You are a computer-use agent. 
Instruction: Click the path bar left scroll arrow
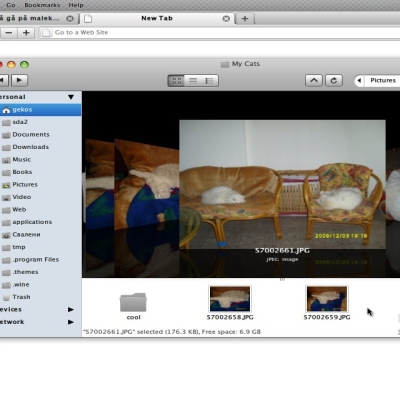coord(359,80)
